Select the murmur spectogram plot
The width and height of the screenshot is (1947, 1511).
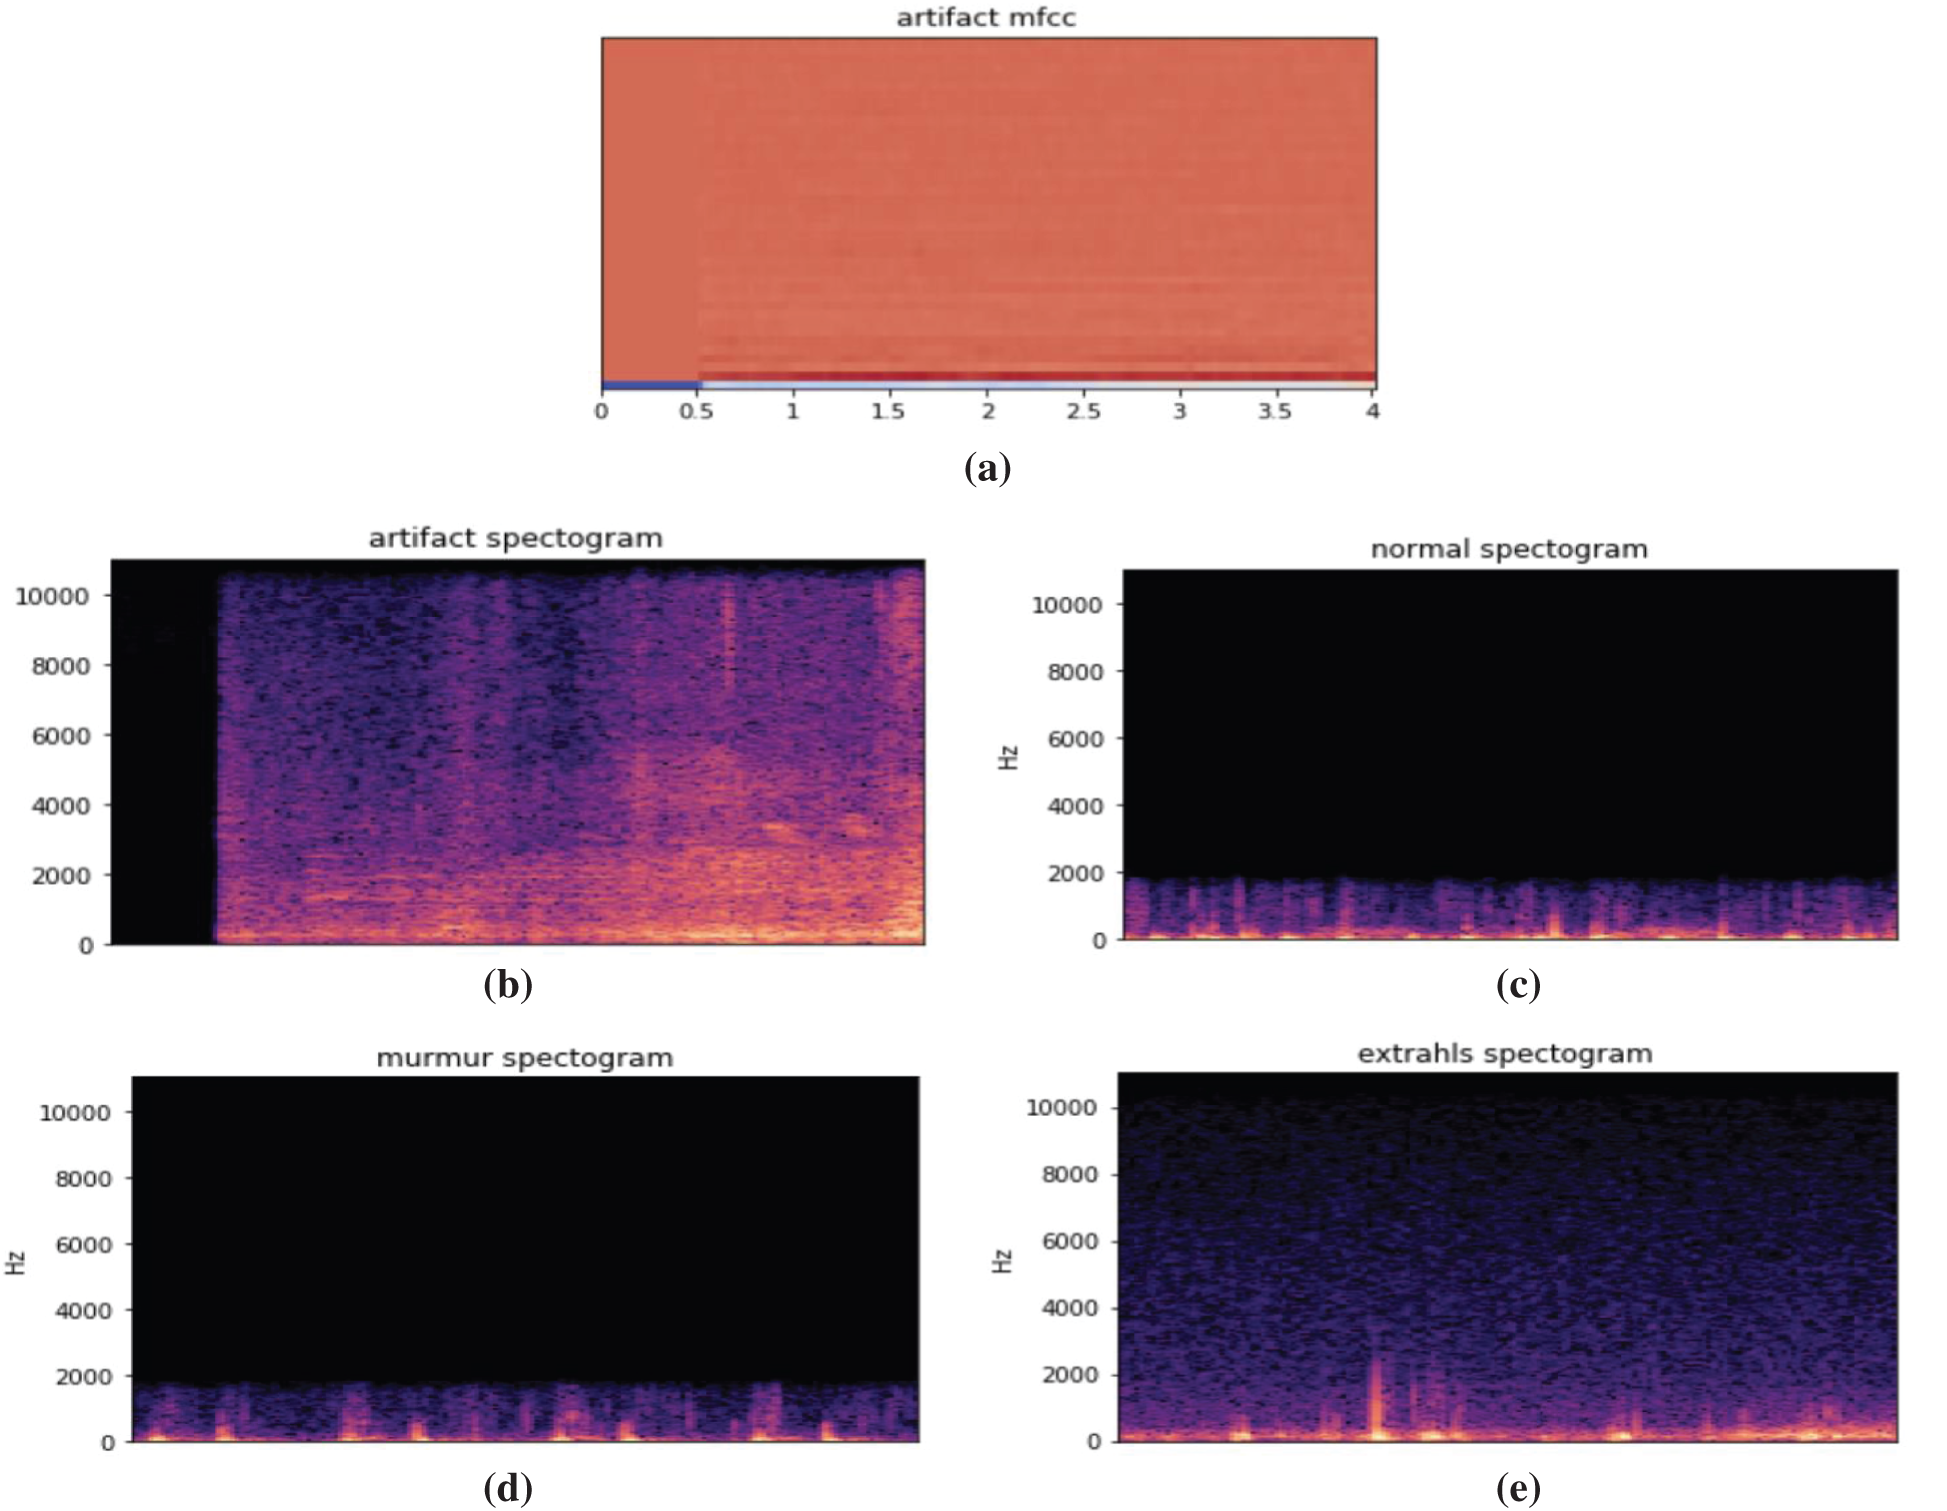(x=525, y=1259)
